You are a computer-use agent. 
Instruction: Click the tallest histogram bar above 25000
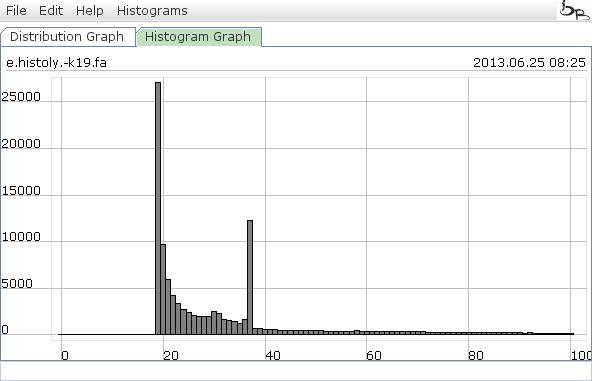(x=158, y=208)
